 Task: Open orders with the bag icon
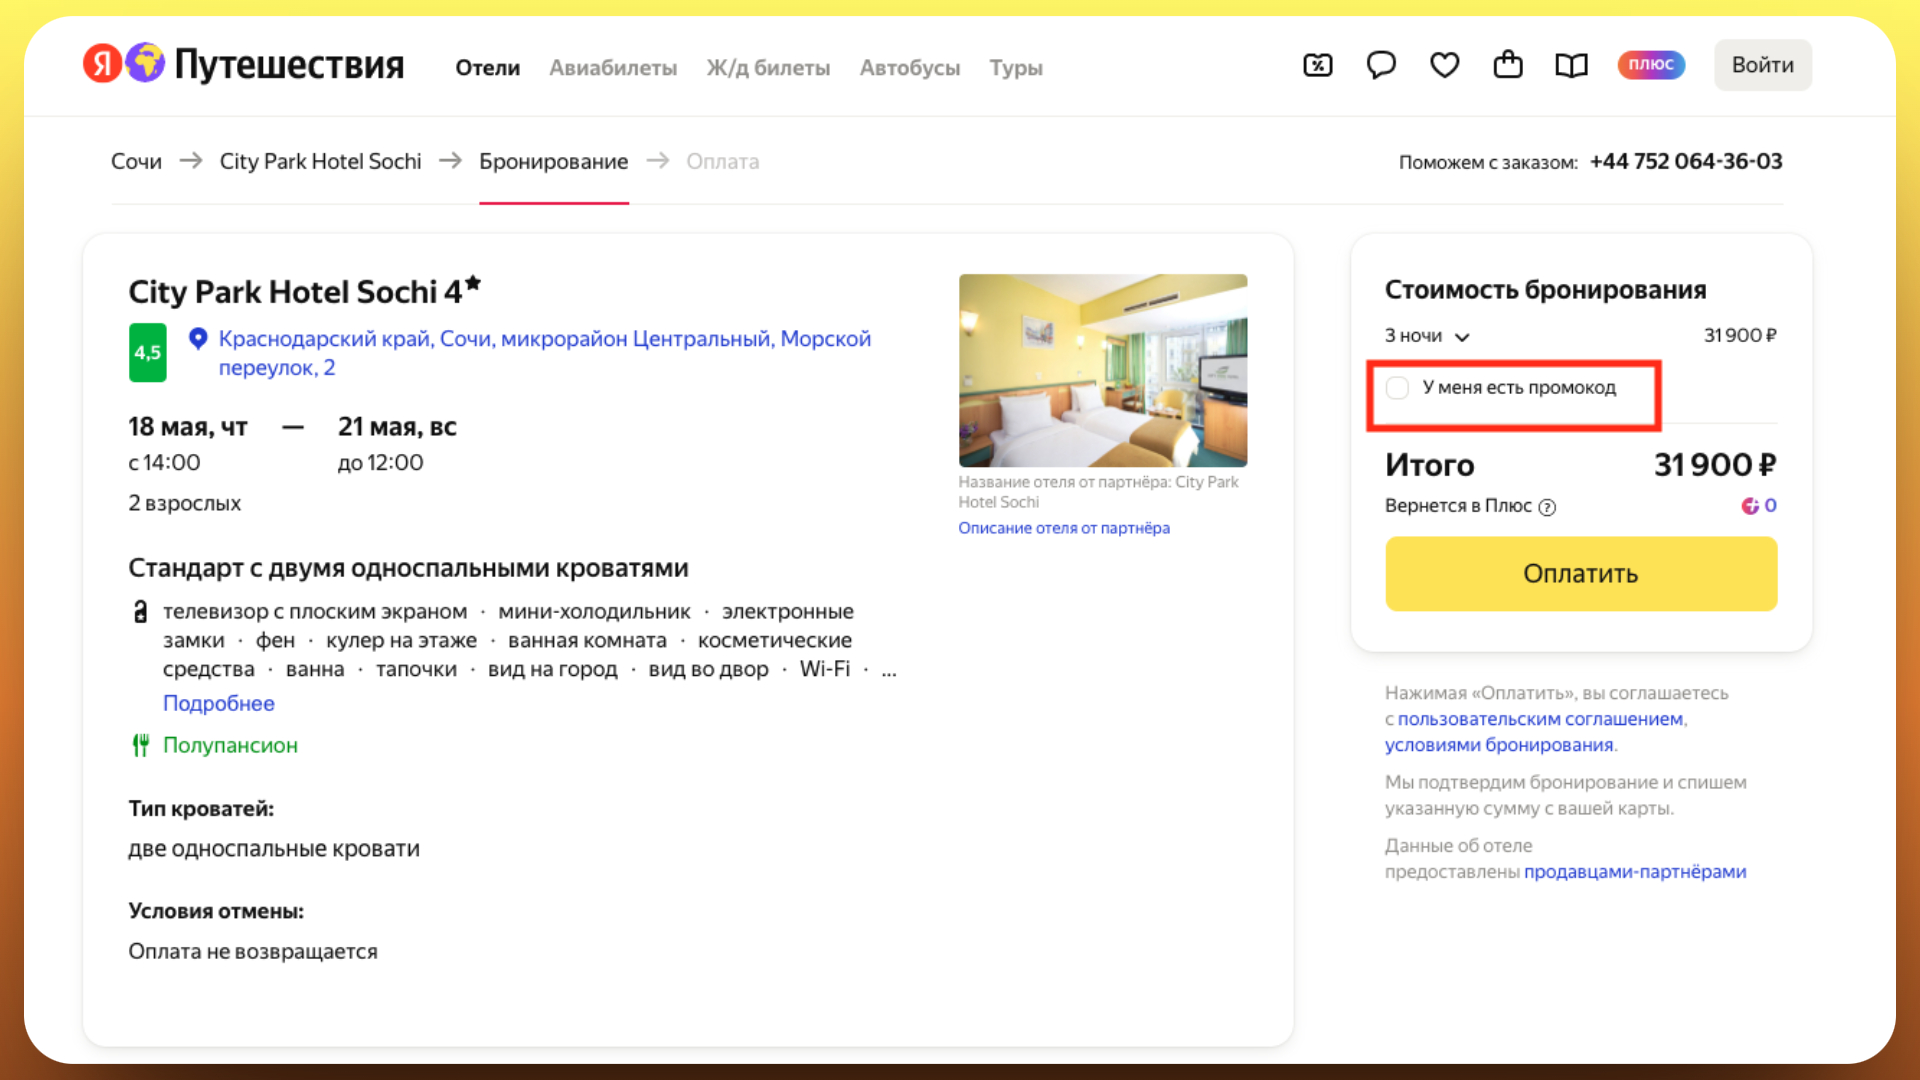tap(1507, 65)
